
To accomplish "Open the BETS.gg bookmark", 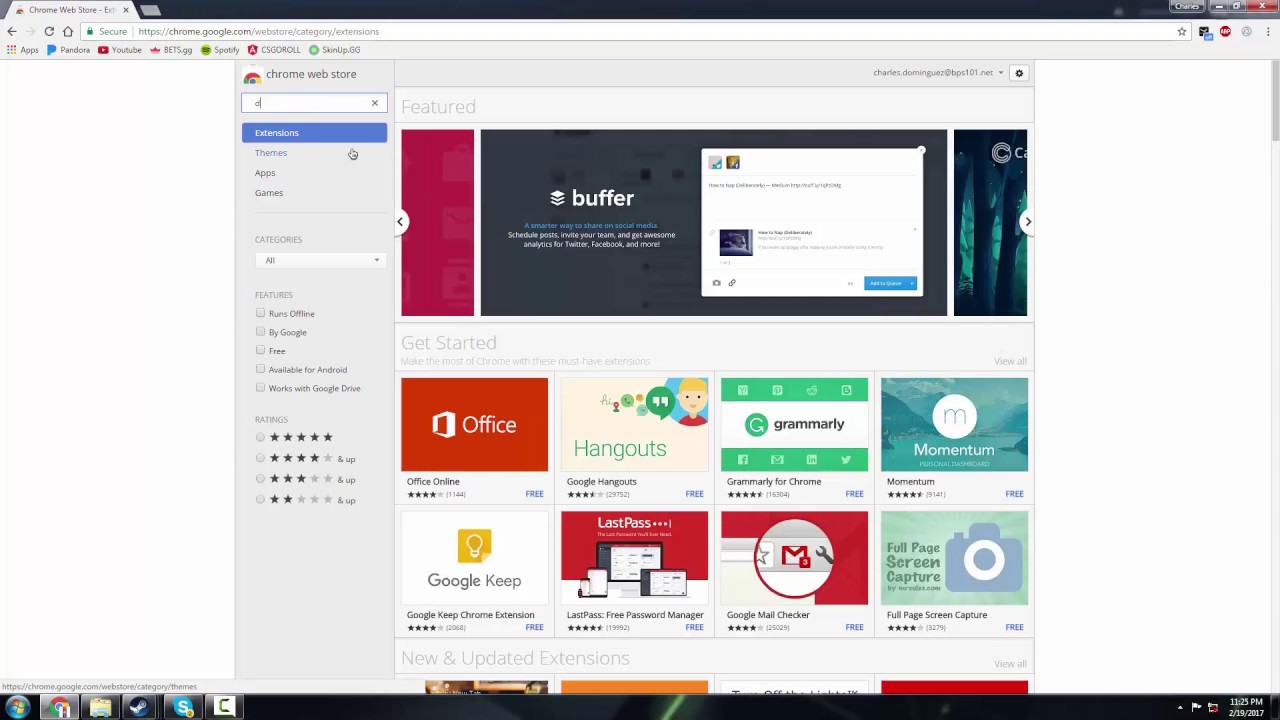I will [171, 50].
